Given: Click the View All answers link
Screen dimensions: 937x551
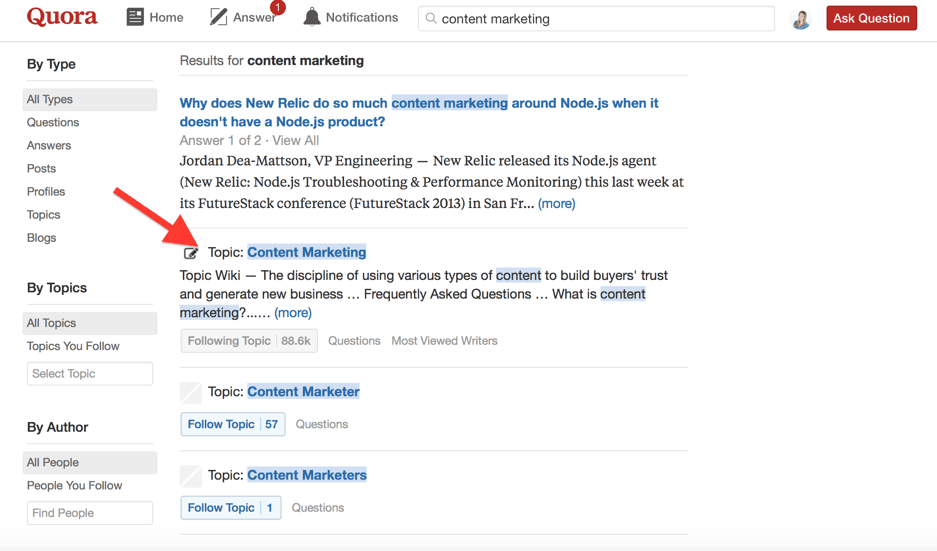Looking at the screenshot, I should (295, 141).
